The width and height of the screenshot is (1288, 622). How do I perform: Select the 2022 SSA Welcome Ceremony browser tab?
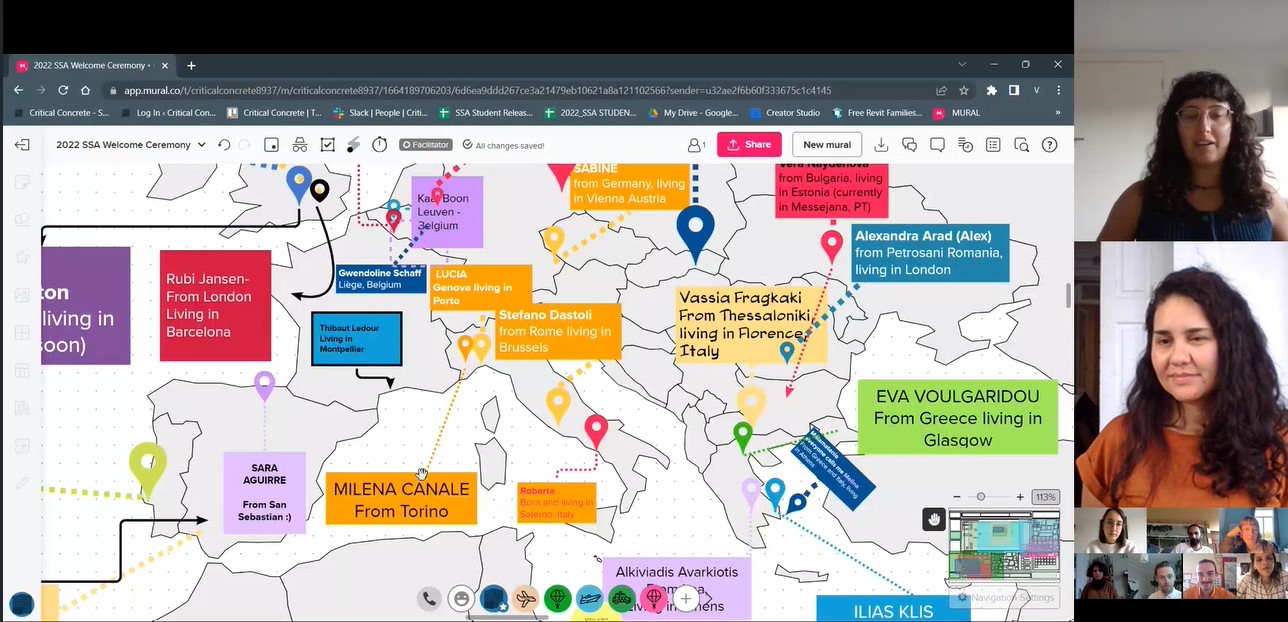pyautogui.click(x=90, y=65)
